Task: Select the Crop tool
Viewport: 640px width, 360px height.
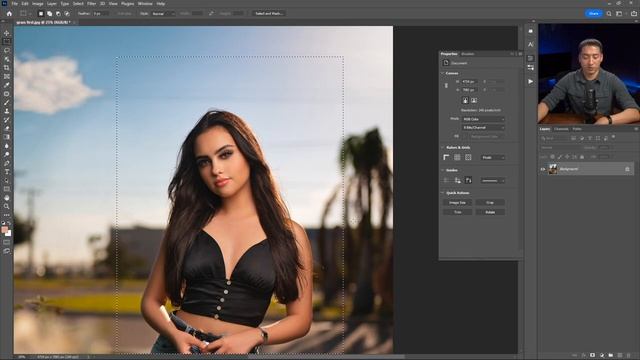Action: [7, 68]
